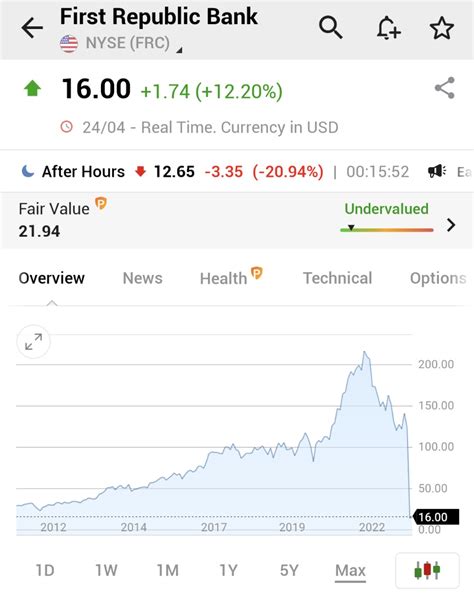Screen dimensions: 474x608
Task: Select the 5Y chart range
Action: coord(289,570)
